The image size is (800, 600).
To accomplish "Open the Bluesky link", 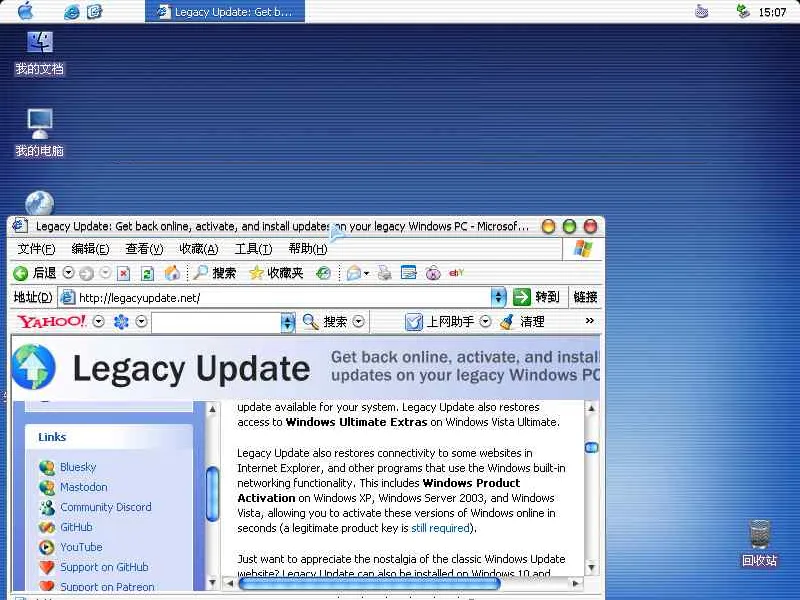I will (78, 467).
